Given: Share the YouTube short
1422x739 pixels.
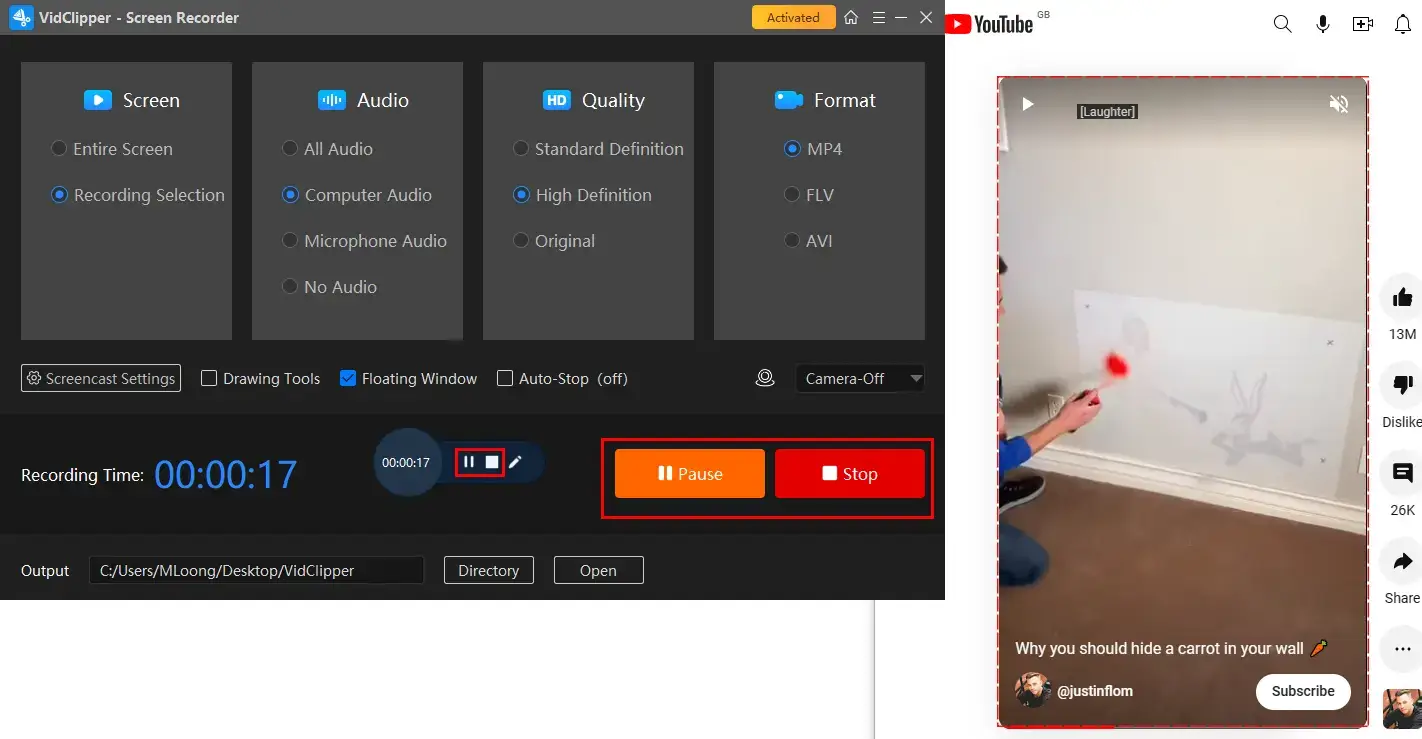Looking at the screenshot, I should [1402, 561].
